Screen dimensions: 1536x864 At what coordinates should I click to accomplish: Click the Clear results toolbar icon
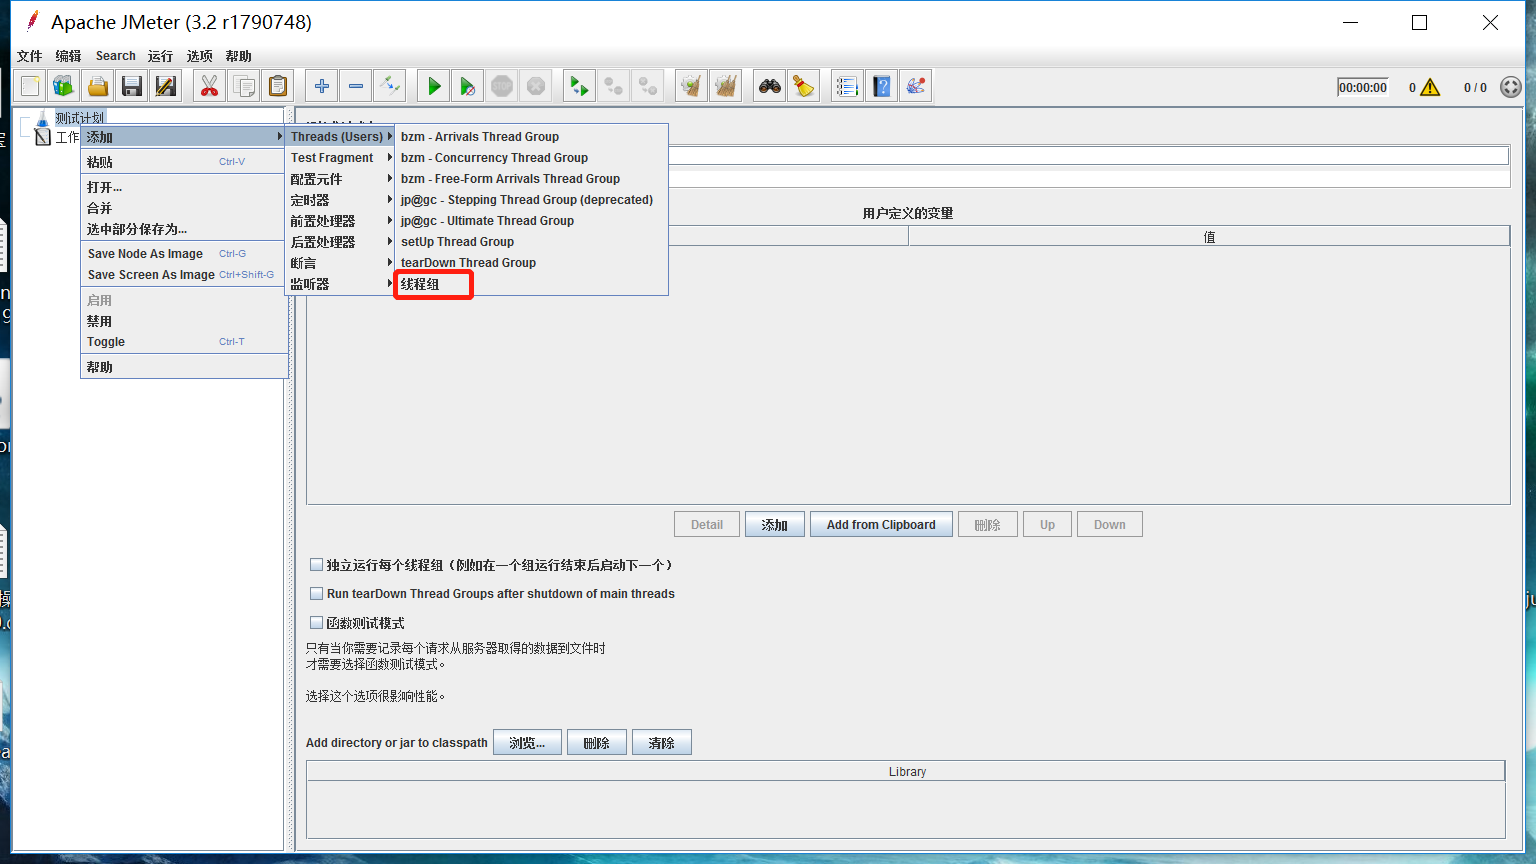[x=691, y=87]
